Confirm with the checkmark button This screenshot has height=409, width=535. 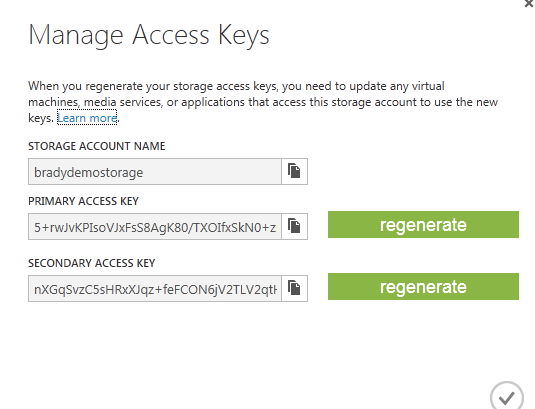click(507, 396)
